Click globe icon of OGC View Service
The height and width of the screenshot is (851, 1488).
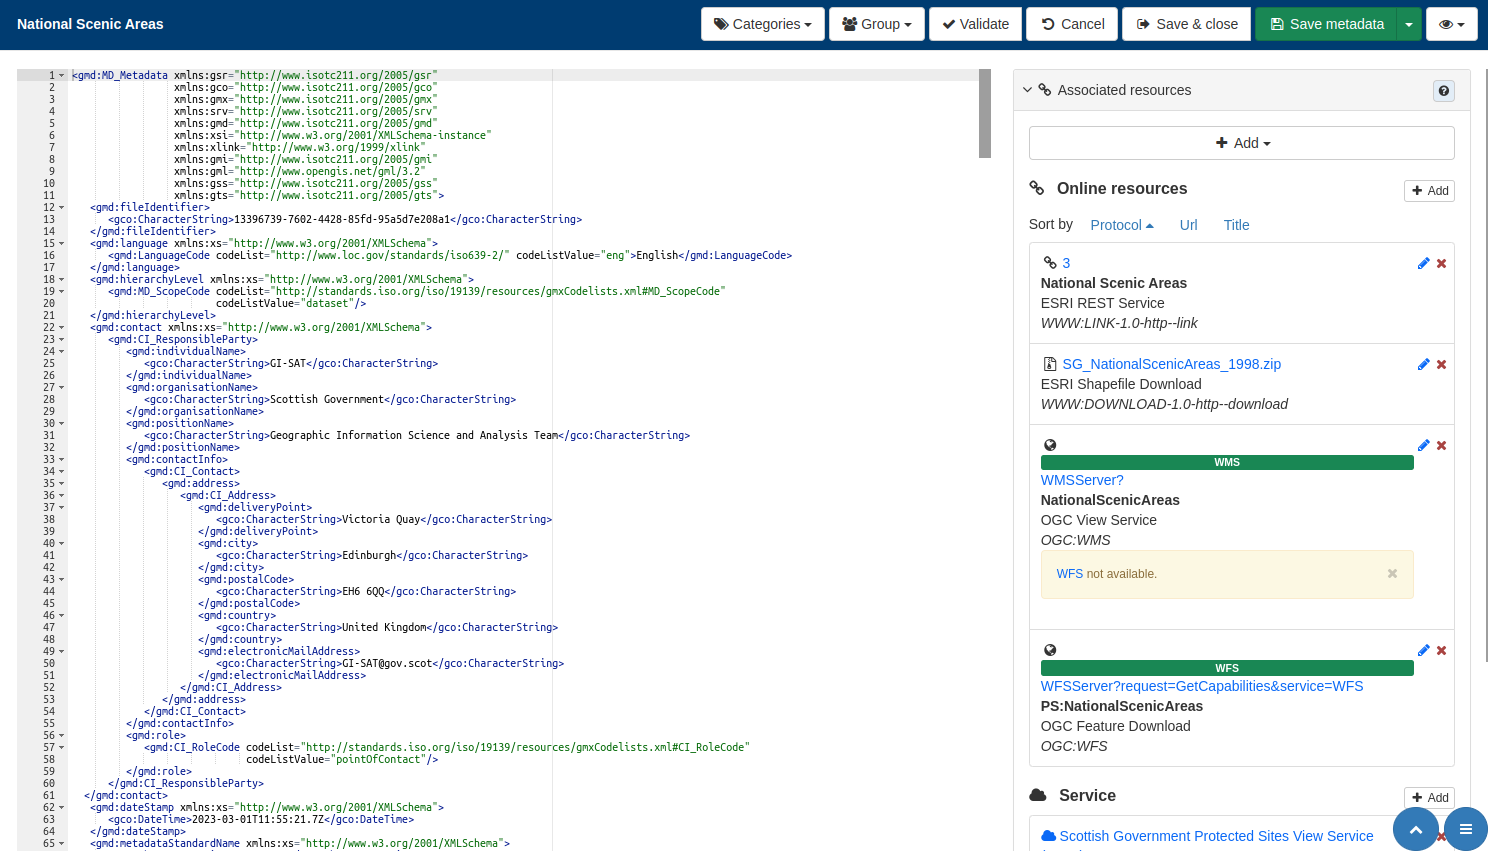(1050, 445)
